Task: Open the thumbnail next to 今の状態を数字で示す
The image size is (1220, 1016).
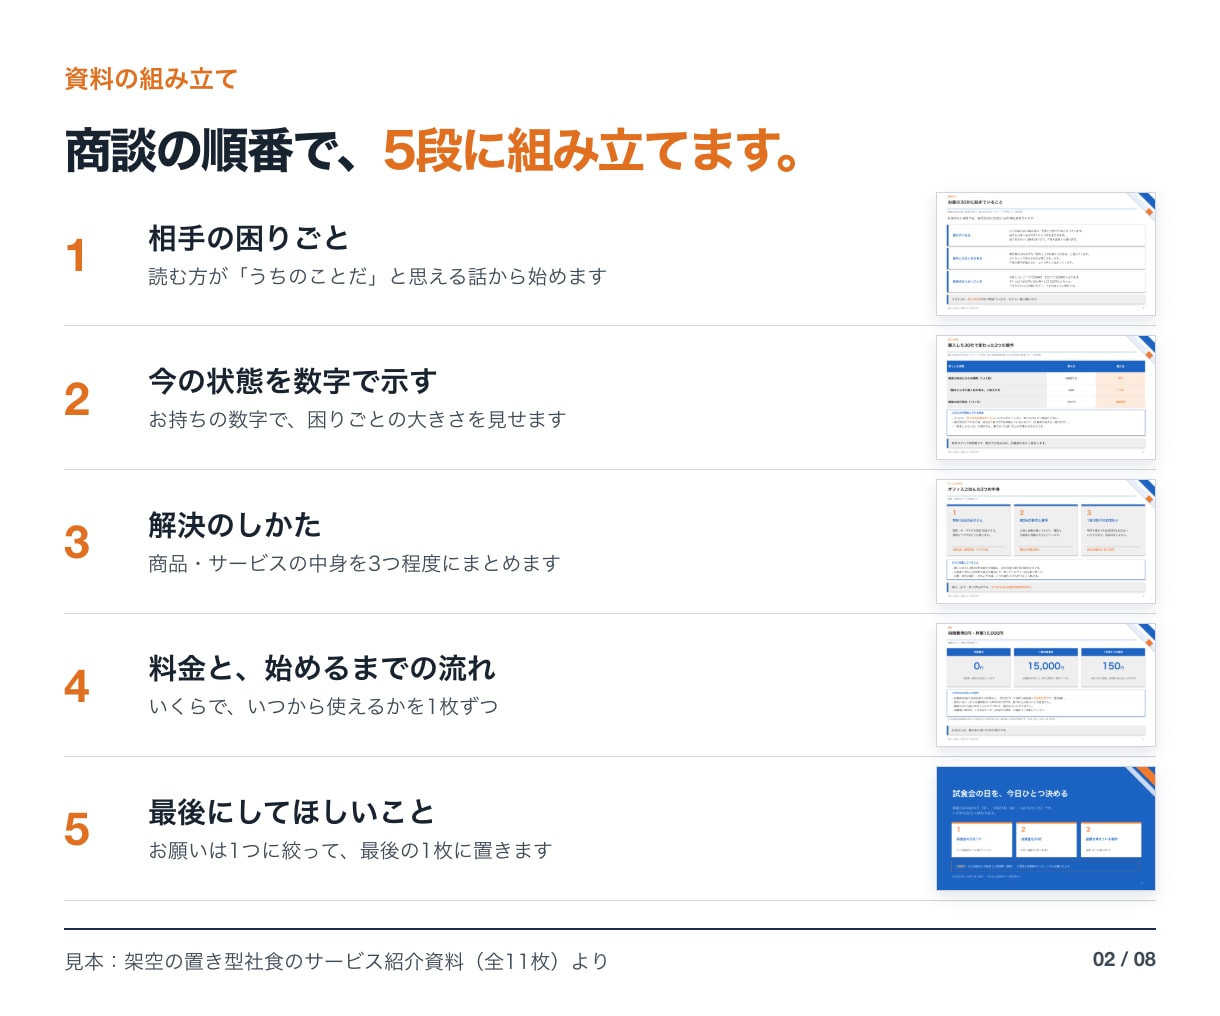Action: (1046, 398)
